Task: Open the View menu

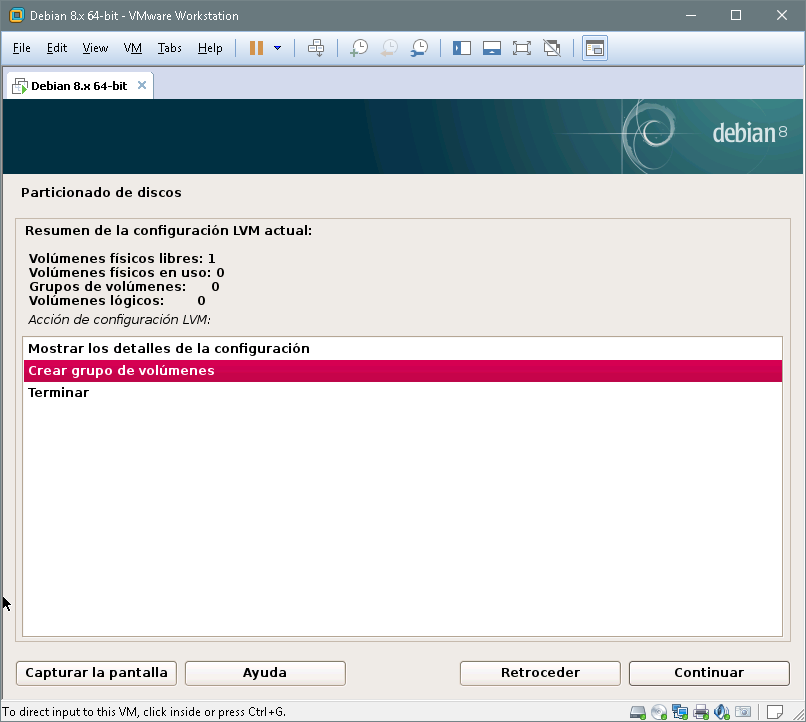Action: pyautogui.click(x=95, y=48)
